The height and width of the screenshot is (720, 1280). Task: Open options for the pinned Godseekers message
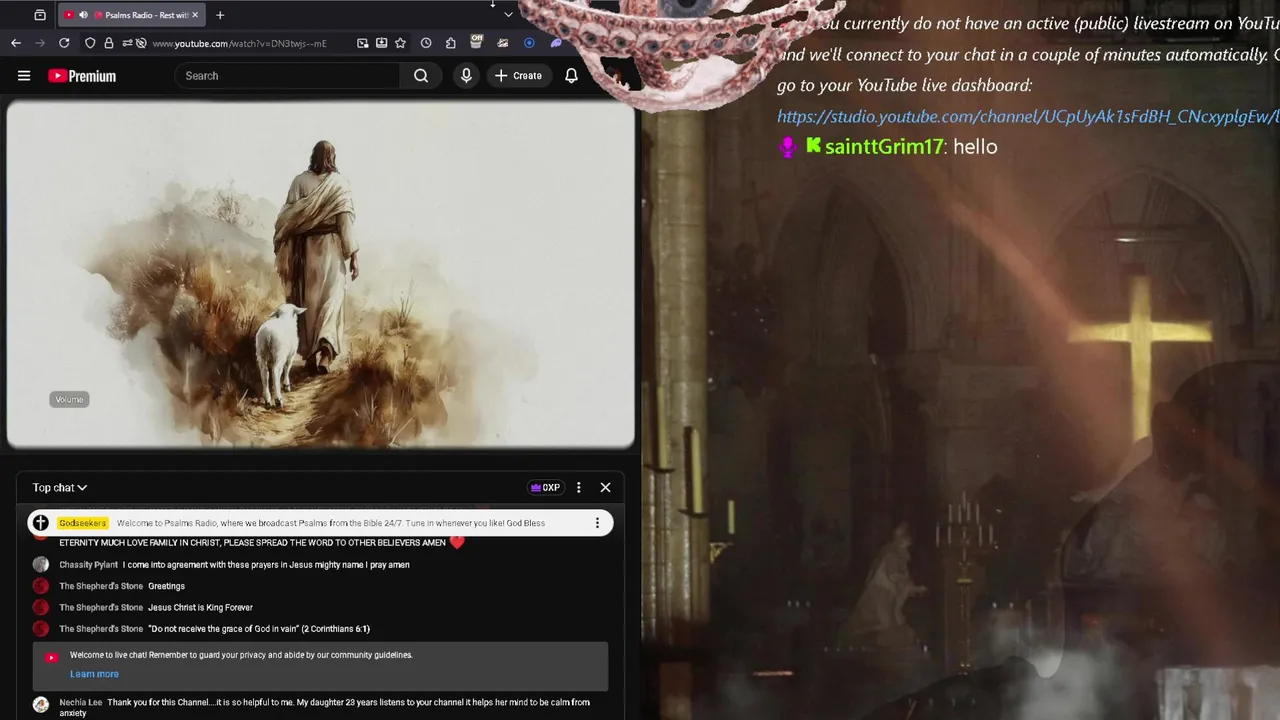point(597,523)
